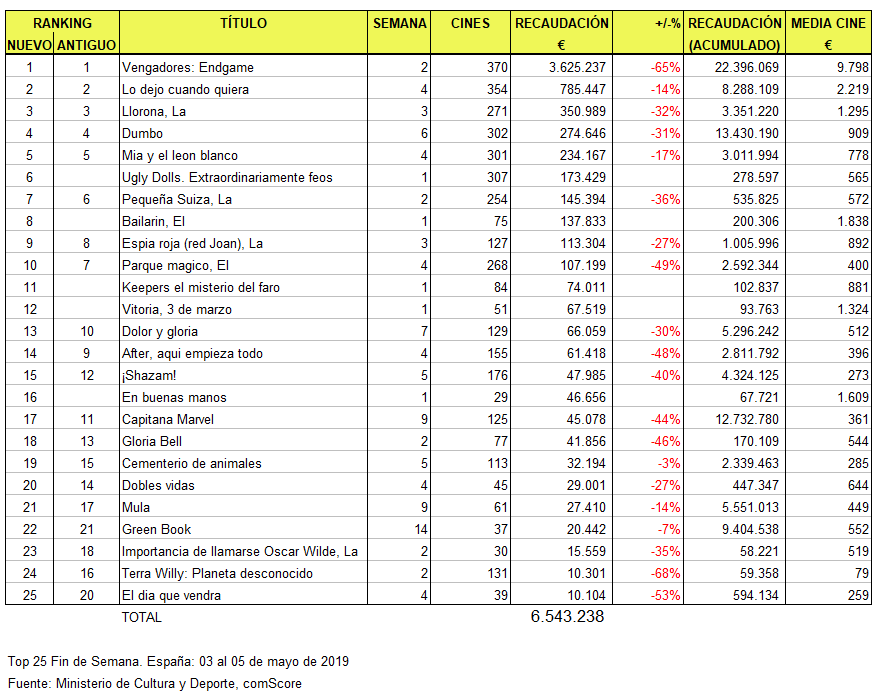Click the Fuente: Ministerio de Cultura text
This screenshot has height=692, width=879.
(154, 683)
